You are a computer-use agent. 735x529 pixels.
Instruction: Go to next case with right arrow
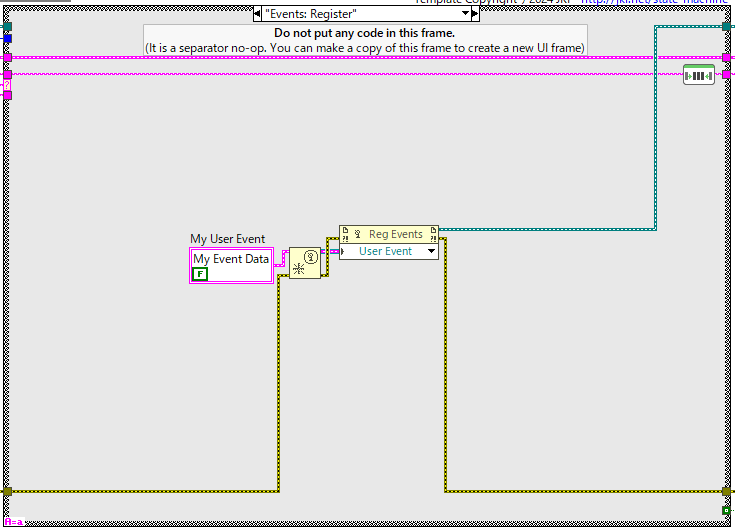(475, 14)
